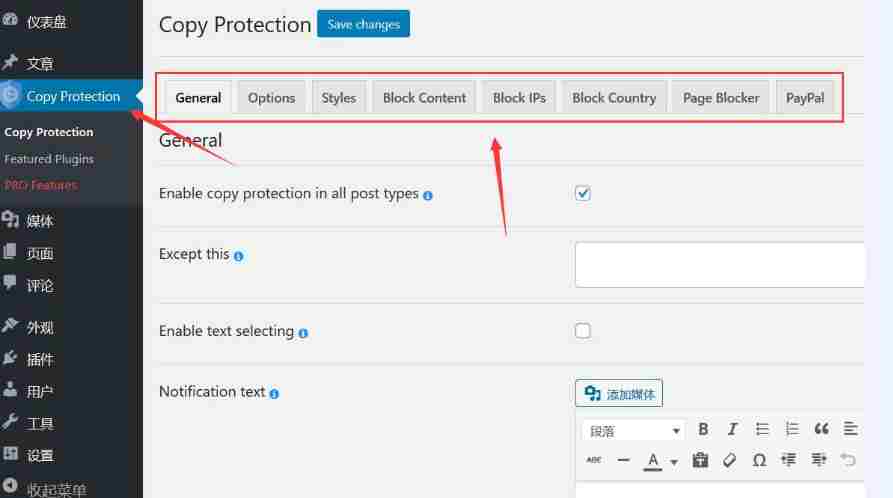
Task: Uncheck Enable copy protection in all post types
Action: coord(583,193)
